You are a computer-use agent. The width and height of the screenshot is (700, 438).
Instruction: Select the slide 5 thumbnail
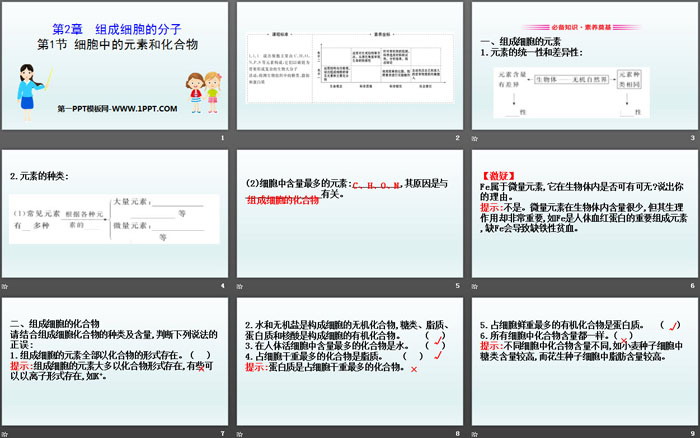[x=349, y=217]
